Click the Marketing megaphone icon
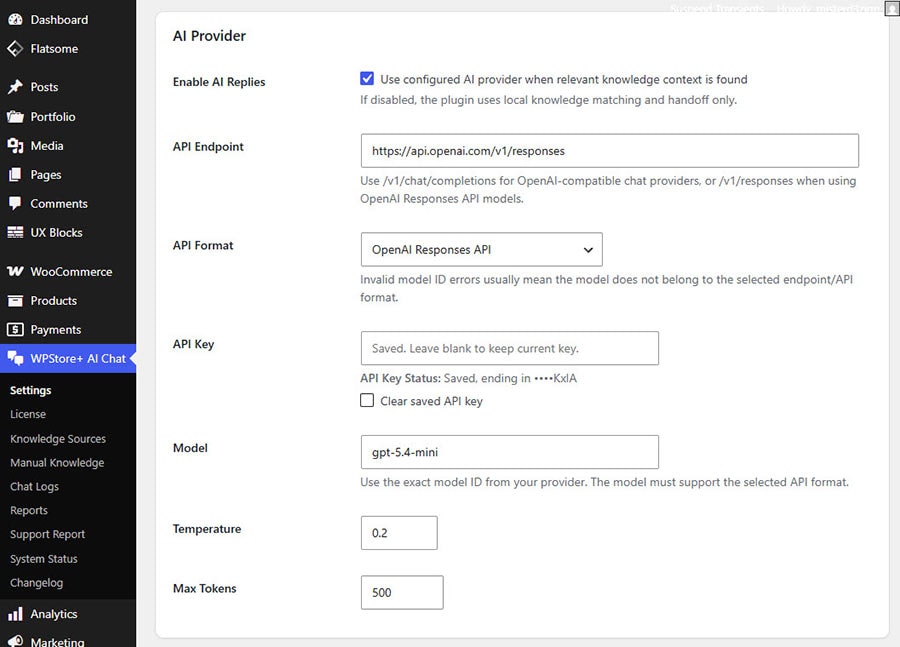The height and width of the screenshot is (647, 900). [x=15, y=641]
